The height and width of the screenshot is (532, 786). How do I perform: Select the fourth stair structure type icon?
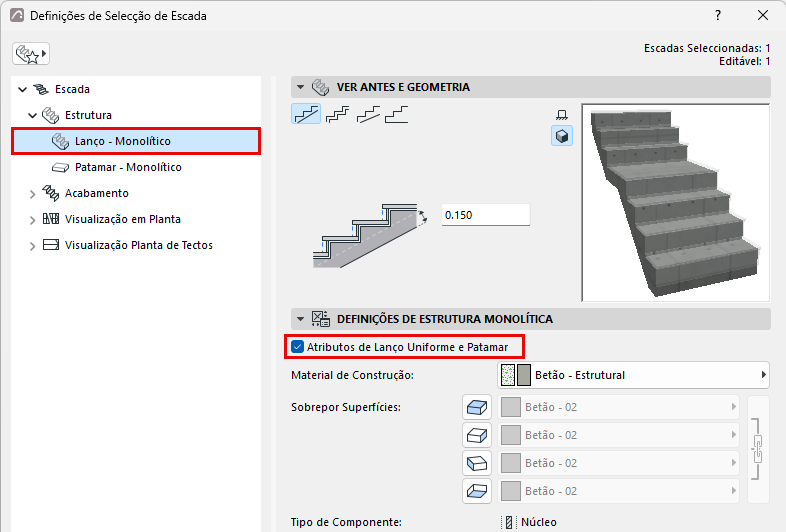[x=397, y=114]
